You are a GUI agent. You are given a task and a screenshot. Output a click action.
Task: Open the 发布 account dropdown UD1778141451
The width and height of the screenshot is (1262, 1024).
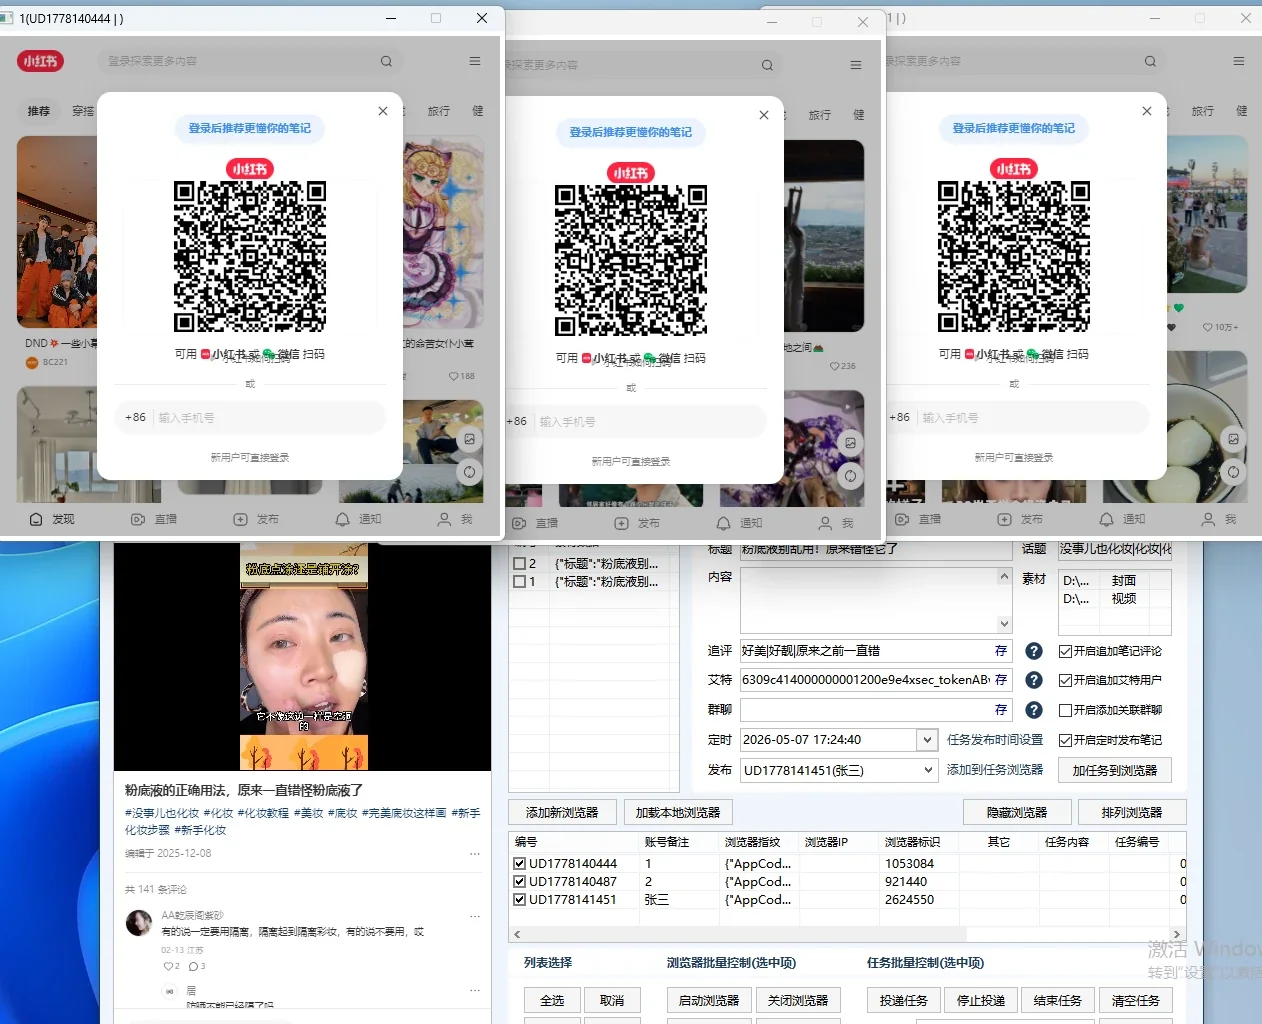click(x=928, y=770)
